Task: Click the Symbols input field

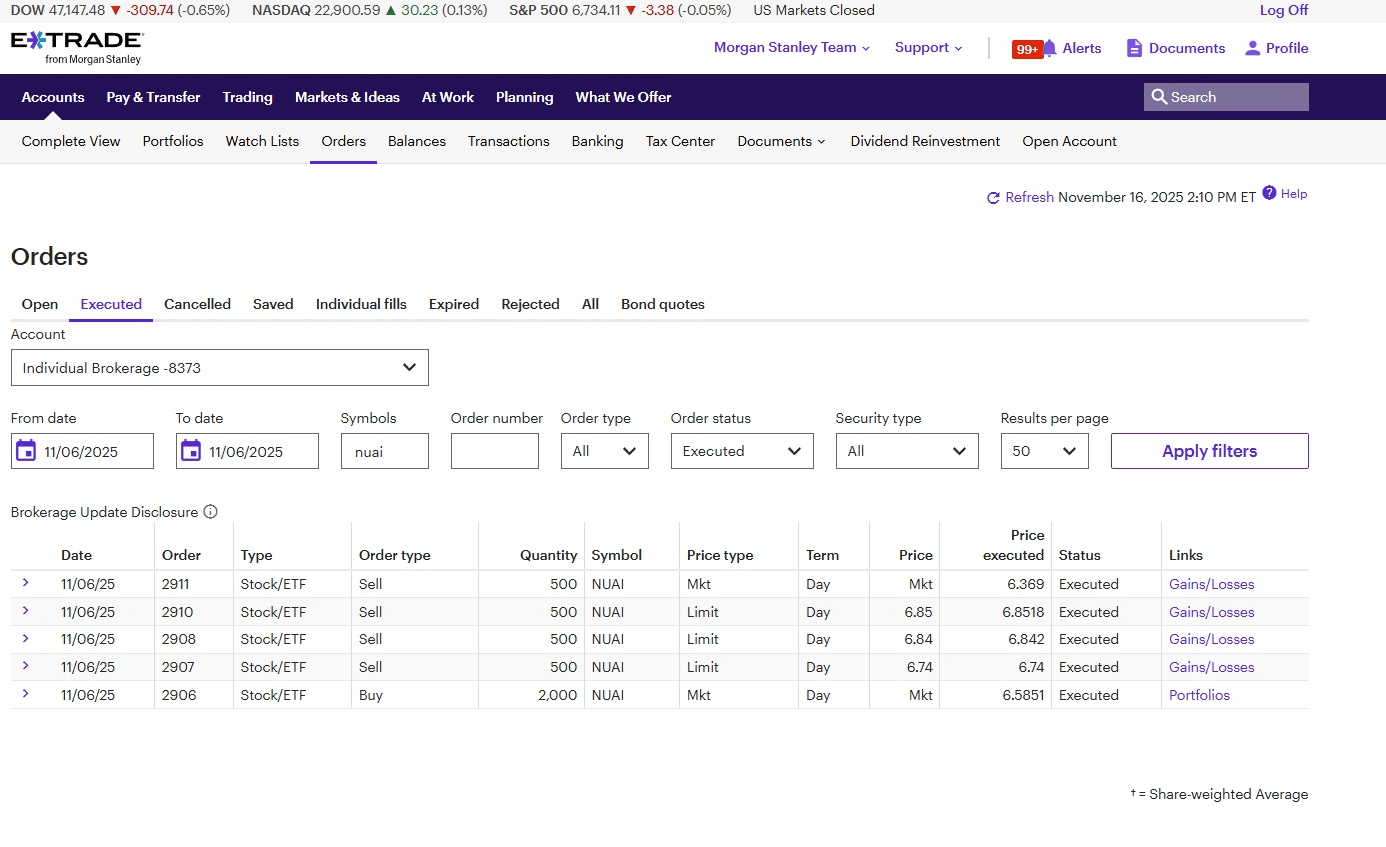Action: point(384,451)
